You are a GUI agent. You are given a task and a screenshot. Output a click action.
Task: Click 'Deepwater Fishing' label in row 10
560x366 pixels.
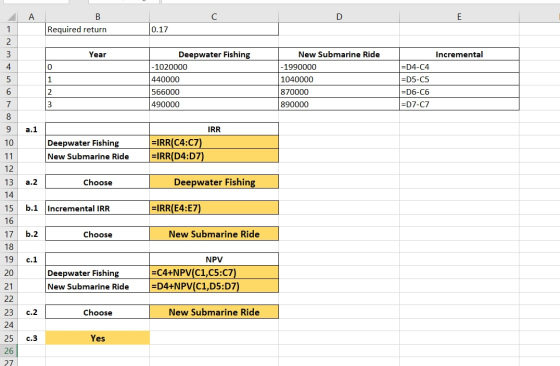tap(98, 142)
